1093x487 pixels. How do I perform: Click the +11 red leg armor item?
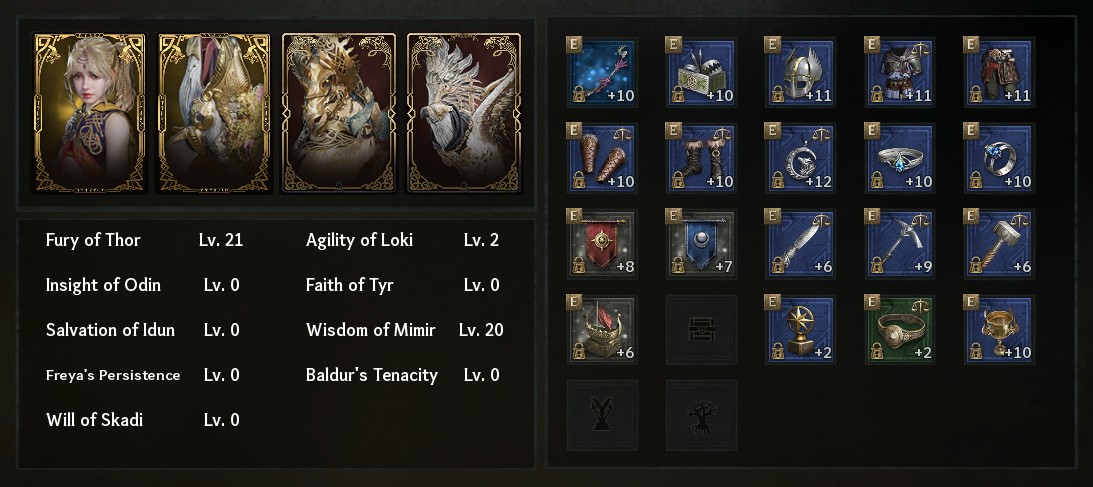pyautogui.click(x=999, y=72)
